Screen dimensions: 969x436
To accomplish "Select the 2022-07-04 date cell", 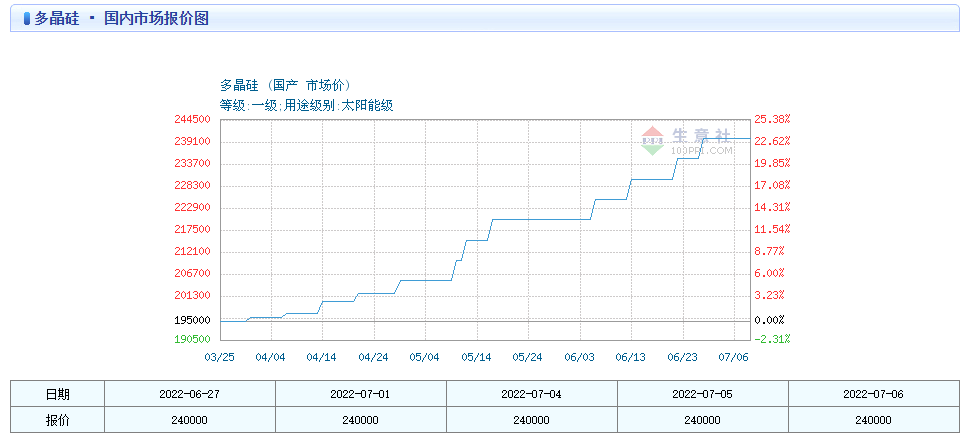I will coord(531,394).
